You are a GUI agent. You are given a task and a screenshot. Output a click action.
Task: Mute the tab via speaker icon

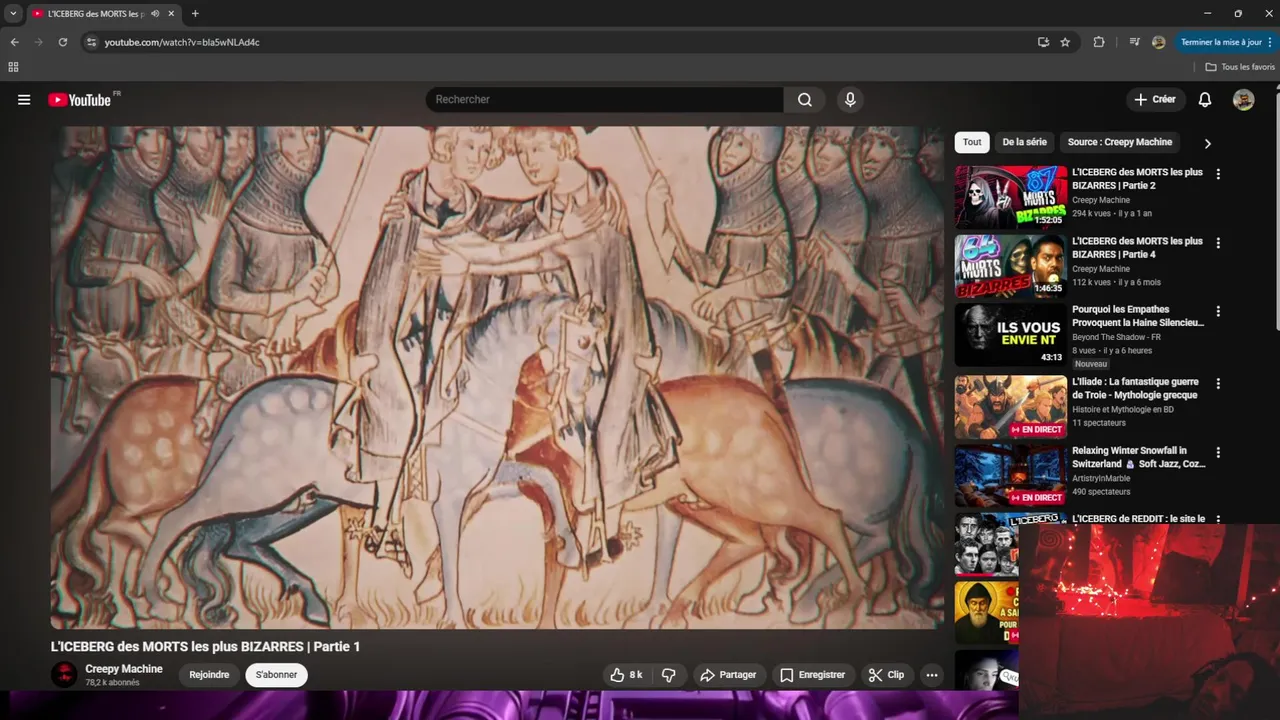[155, 14]
